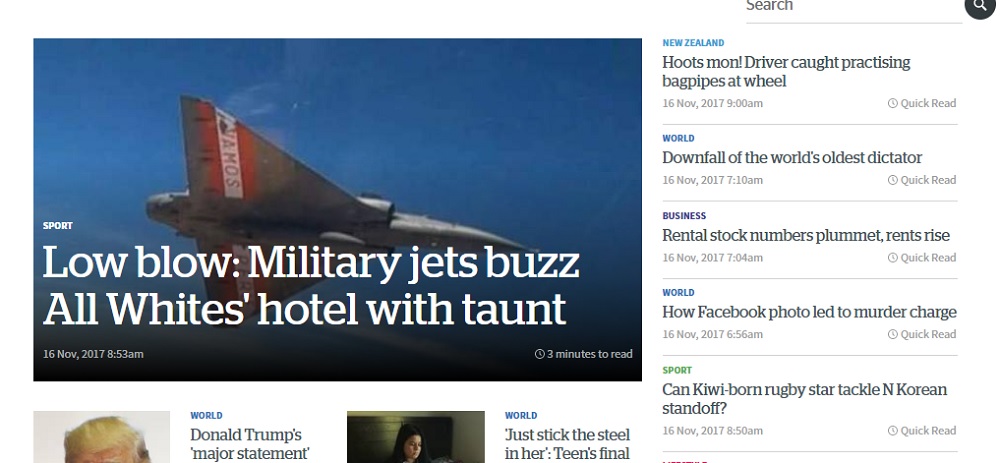Open 'Donald Trump's major statement' headline

point(249,445)
